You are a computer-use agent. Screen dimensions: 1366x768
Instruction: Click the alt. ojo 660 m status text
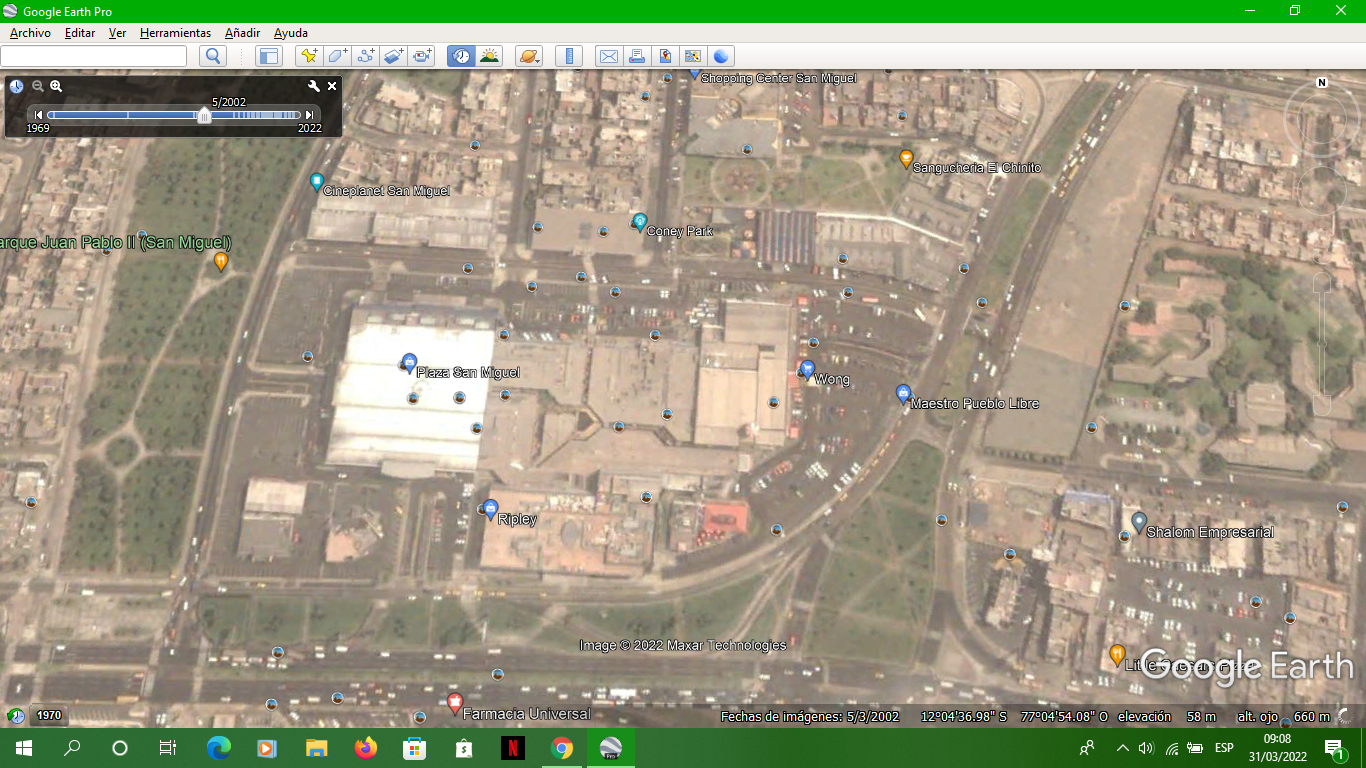click(x=1283, y=716)
